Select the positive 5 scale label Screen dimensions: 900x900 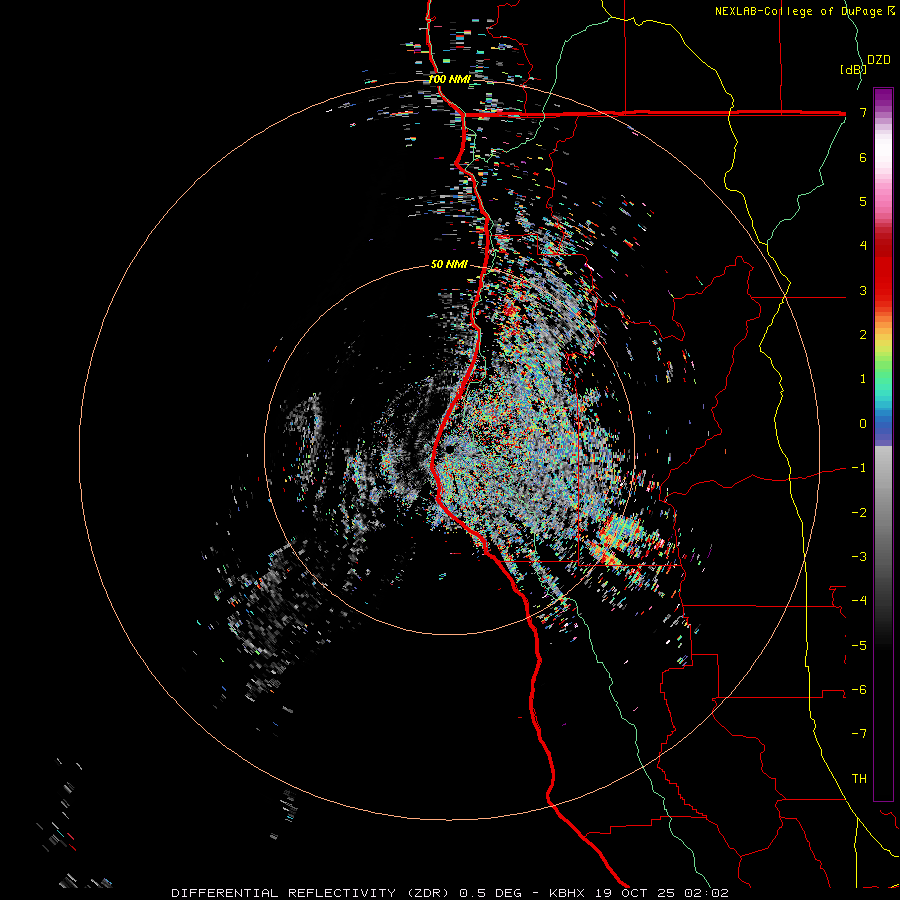coord(863,201)
